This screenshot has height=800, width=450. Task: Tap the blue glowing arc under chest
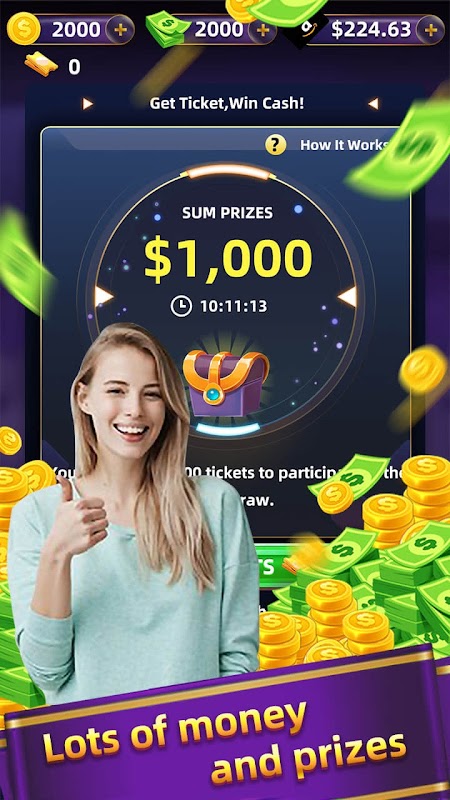[228, 429]
